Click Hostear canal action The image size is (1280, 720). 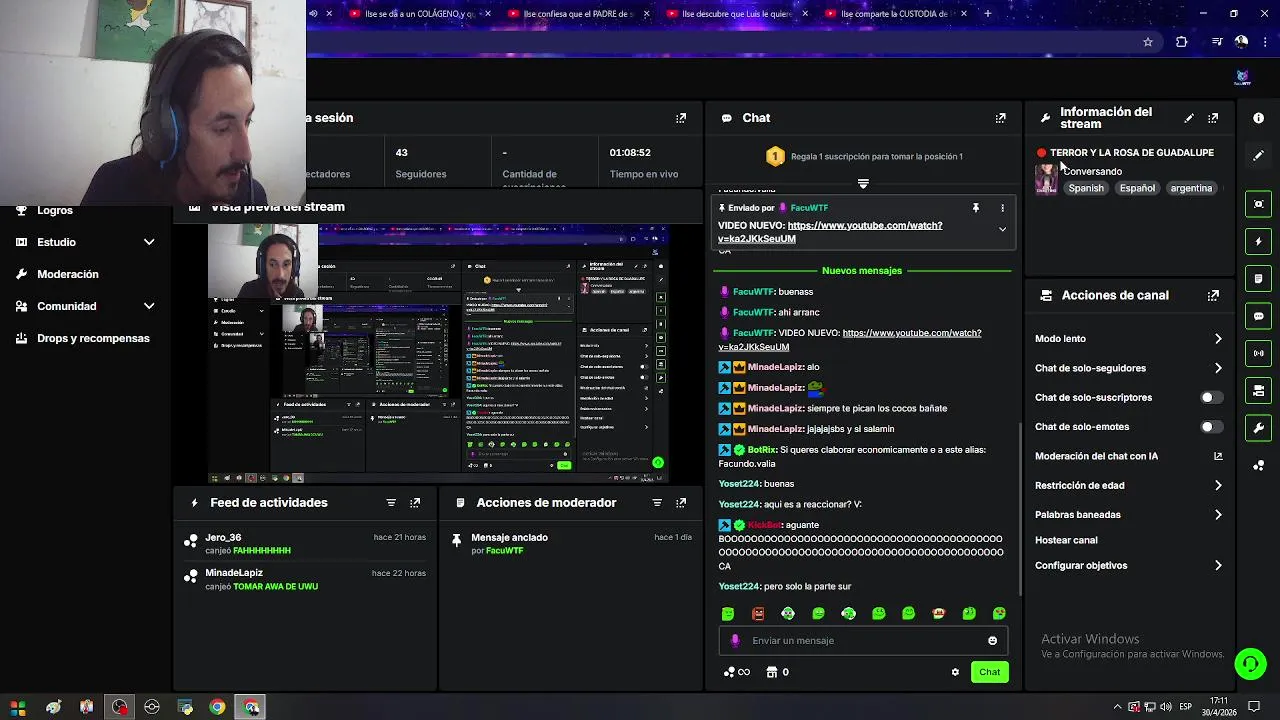click(x=1066, y=540)
